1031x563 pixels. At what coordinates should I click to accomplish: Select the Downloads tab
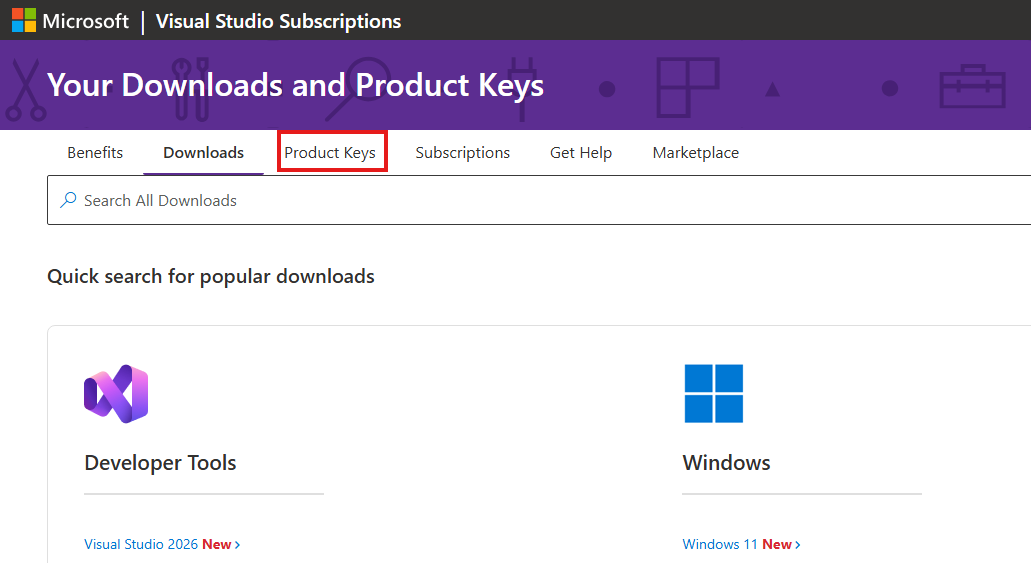pyautogui.click(x=203, y=153)
